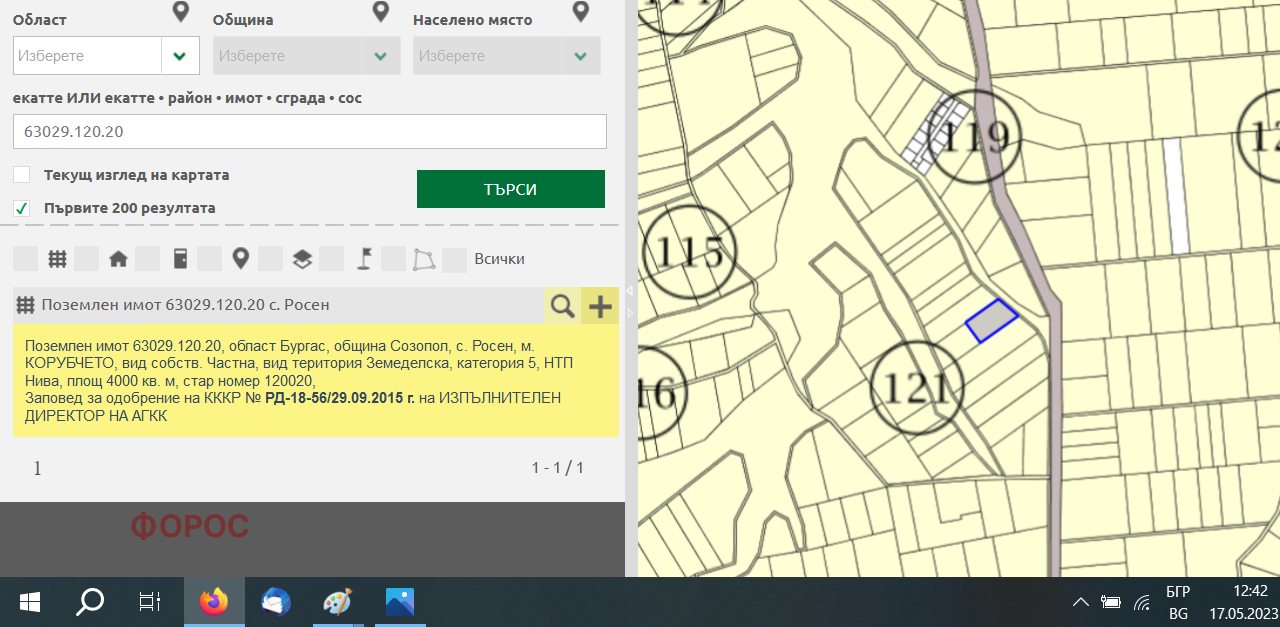Click the plus icon next to the search result
The height and width of the screenshot is (627, 1280).
tap(599, 306)
